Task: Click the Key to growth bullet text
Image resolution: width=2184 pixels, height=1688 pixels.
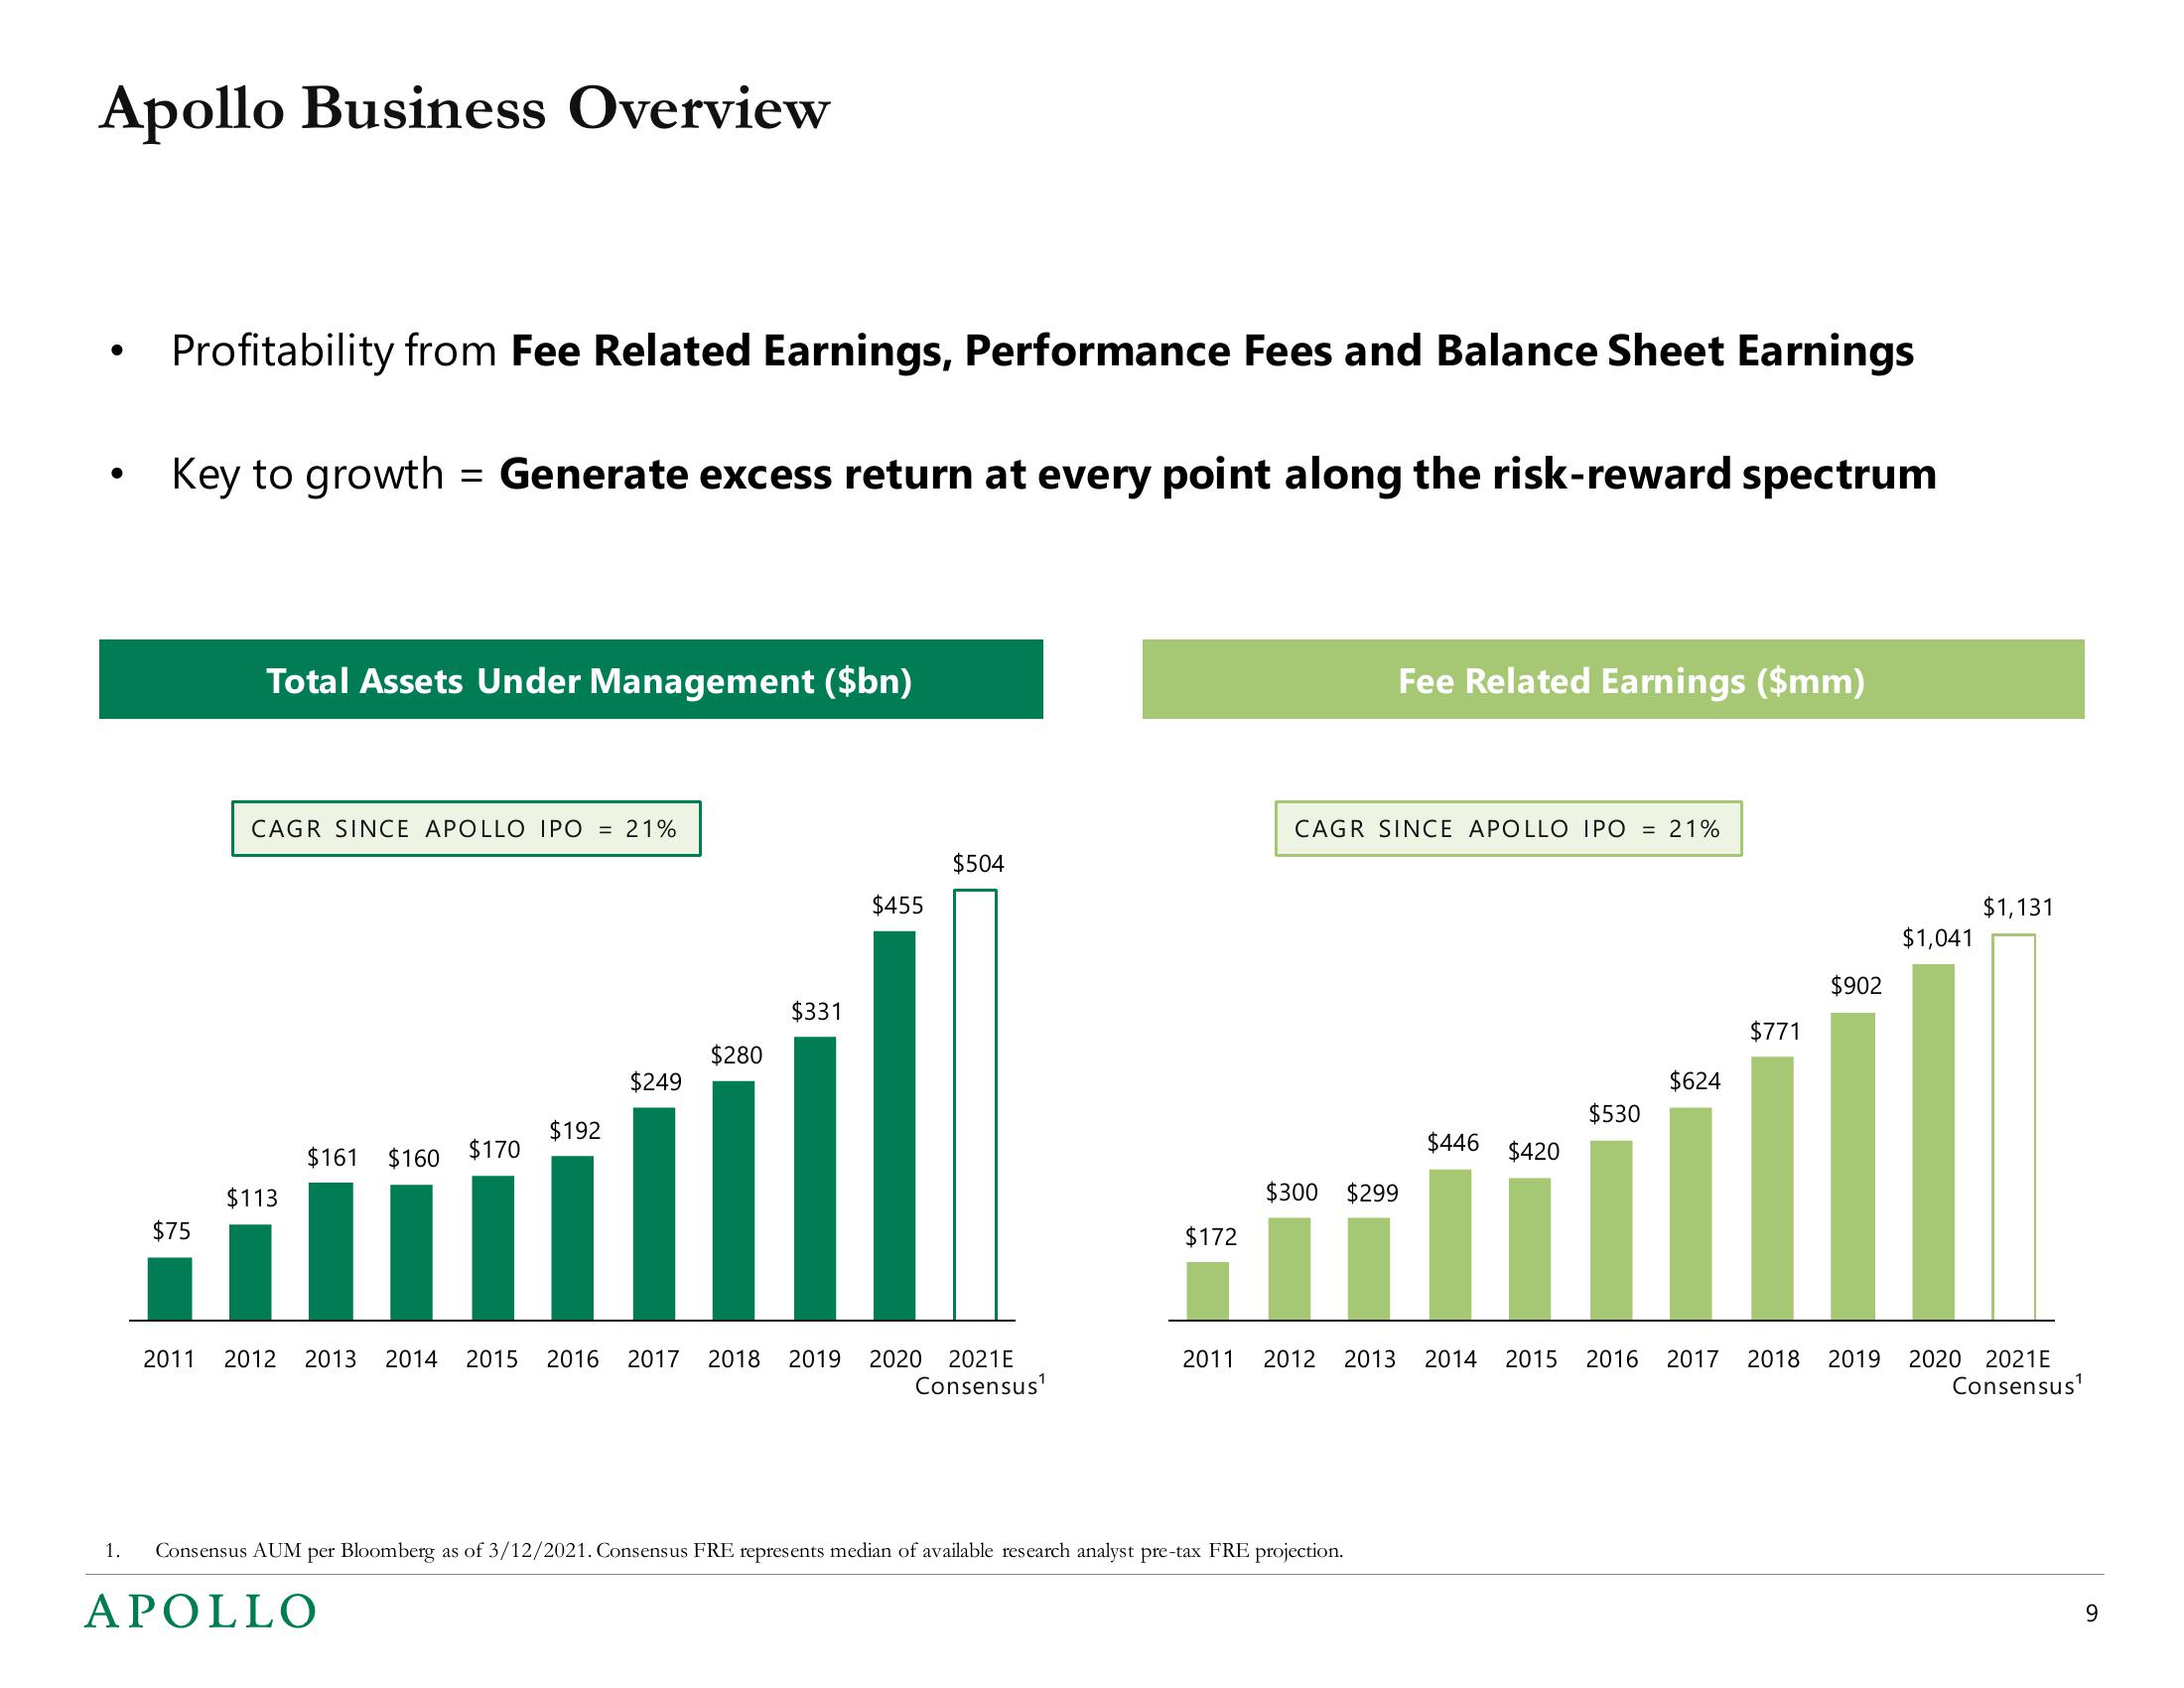Action: [x=1054, y=475]
